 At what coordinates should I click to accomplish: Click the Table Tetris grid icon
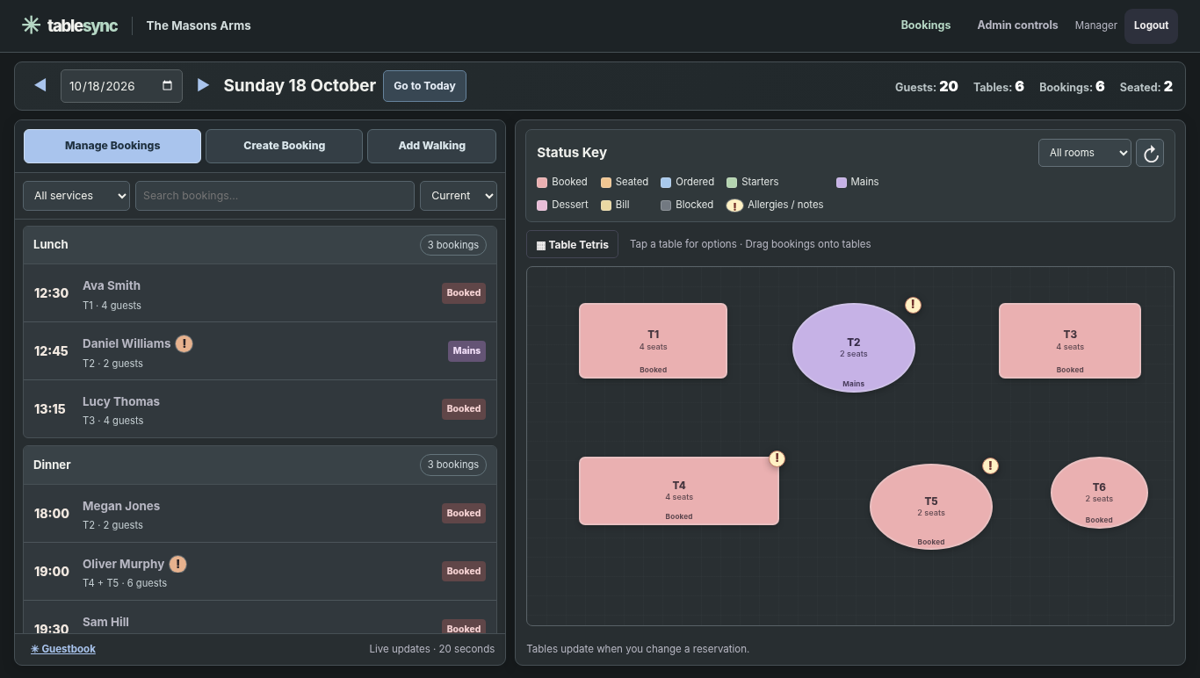click(x=541, y=245)
